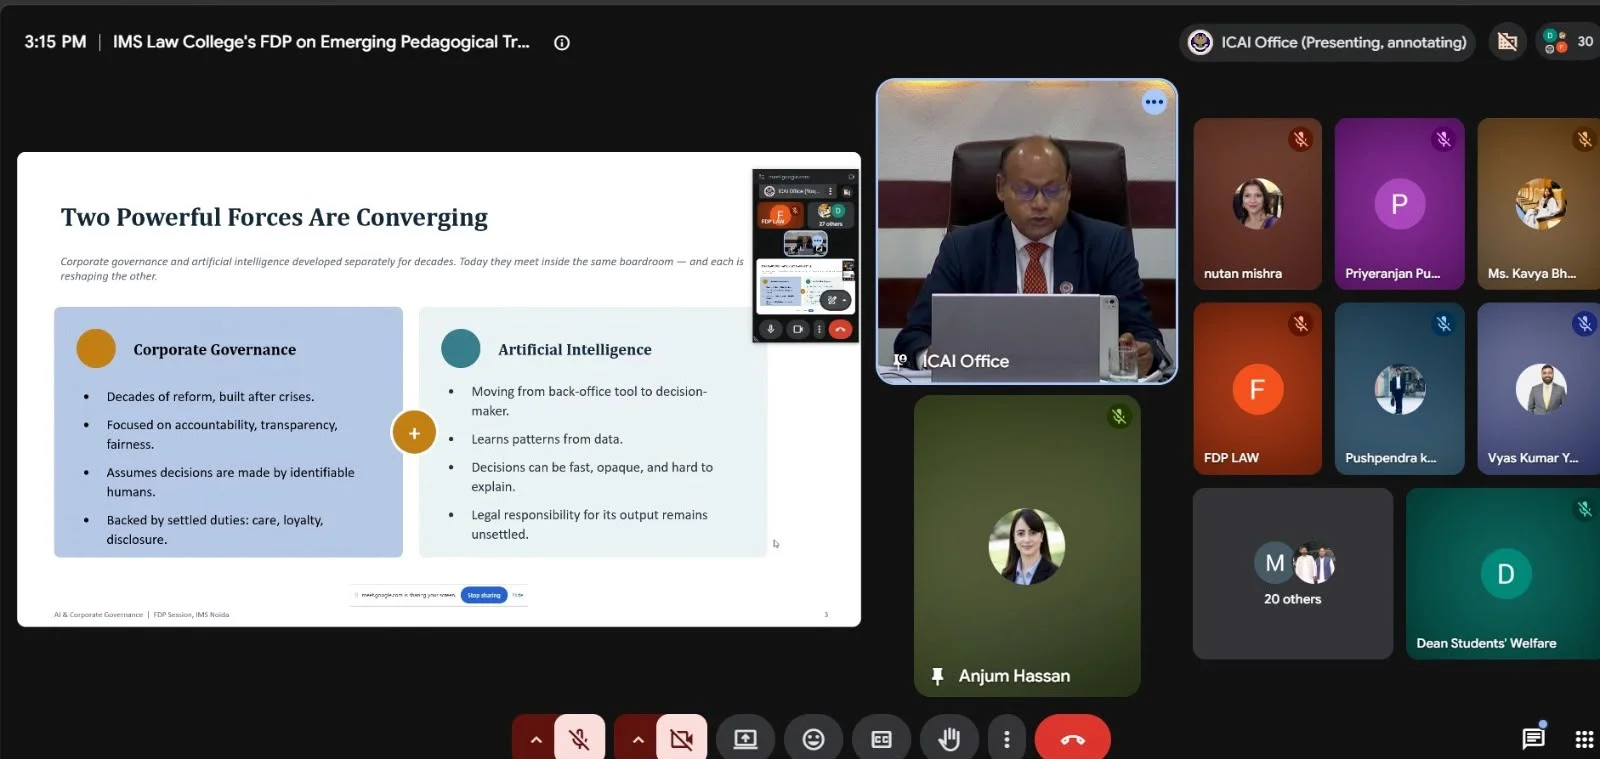
Task: Click muted mic icon on Vyas Kumar tile
Action: [1584, 324]
